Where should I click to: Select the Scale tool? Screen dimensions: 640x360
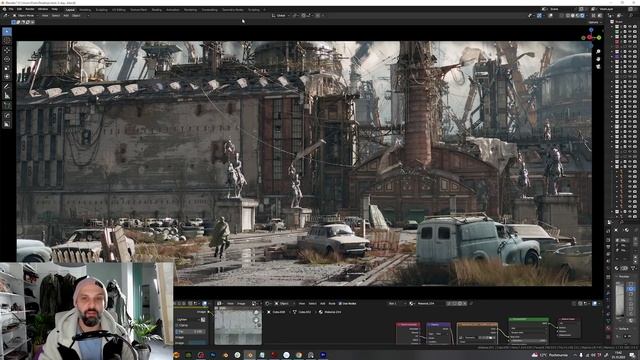[x=7, y=68]
